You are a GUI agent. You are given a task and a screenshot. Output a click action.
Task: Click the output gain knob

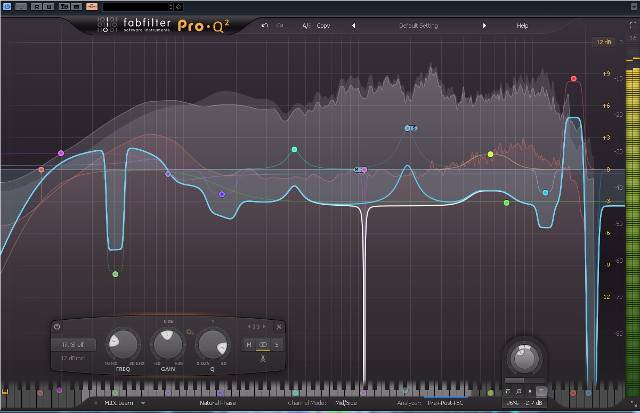pos(522,357)
